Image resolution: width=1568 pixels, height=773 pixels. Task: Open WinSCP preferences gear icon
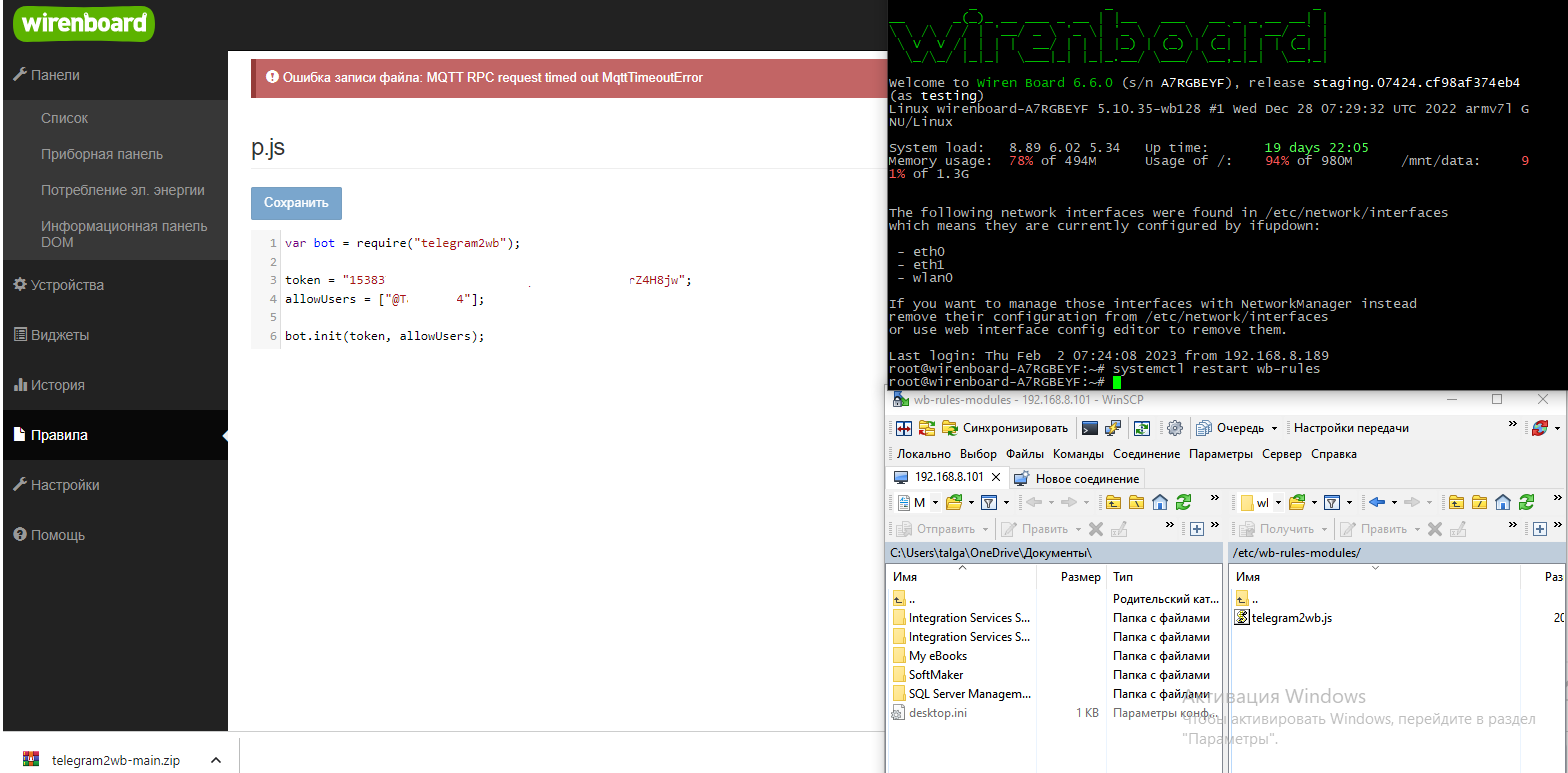[x=1175, y=428]
